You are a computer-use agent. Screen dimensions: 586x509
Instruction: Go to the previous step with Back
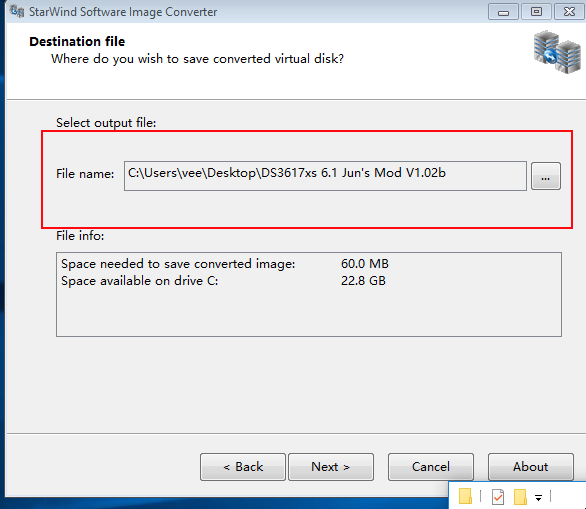[x=243, y=467]
